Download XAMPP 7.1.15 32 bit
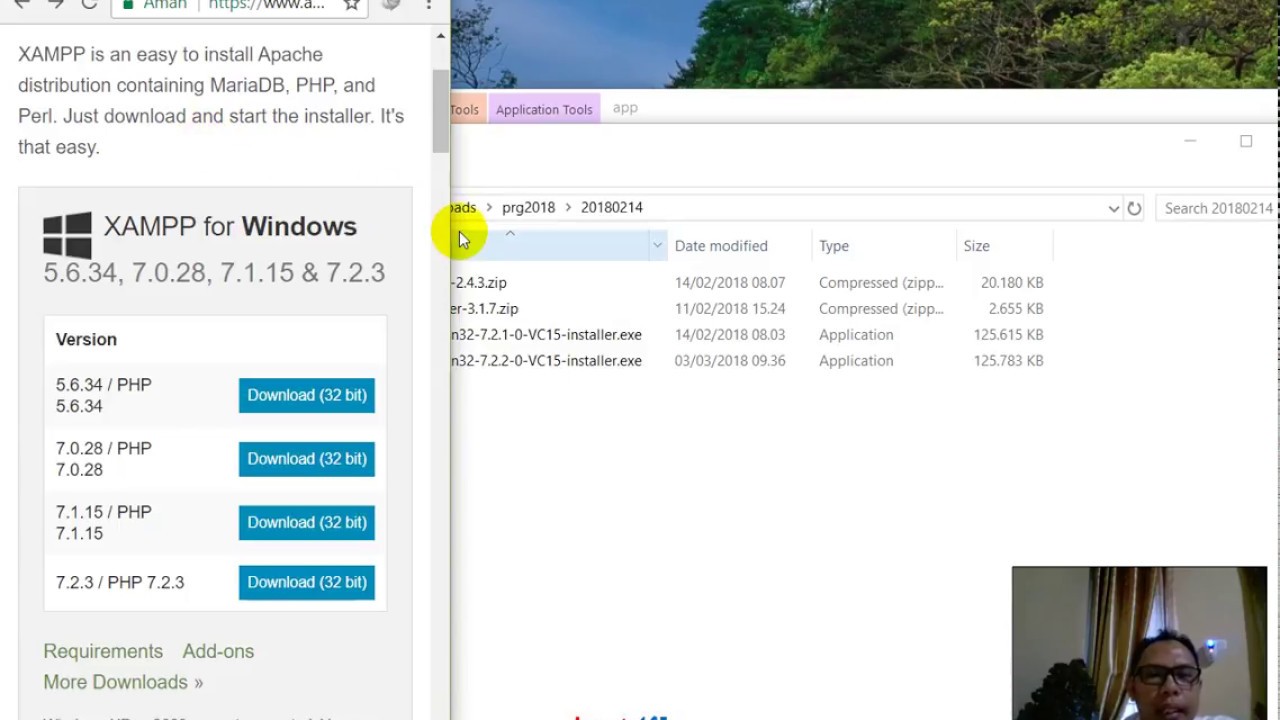 307,522
